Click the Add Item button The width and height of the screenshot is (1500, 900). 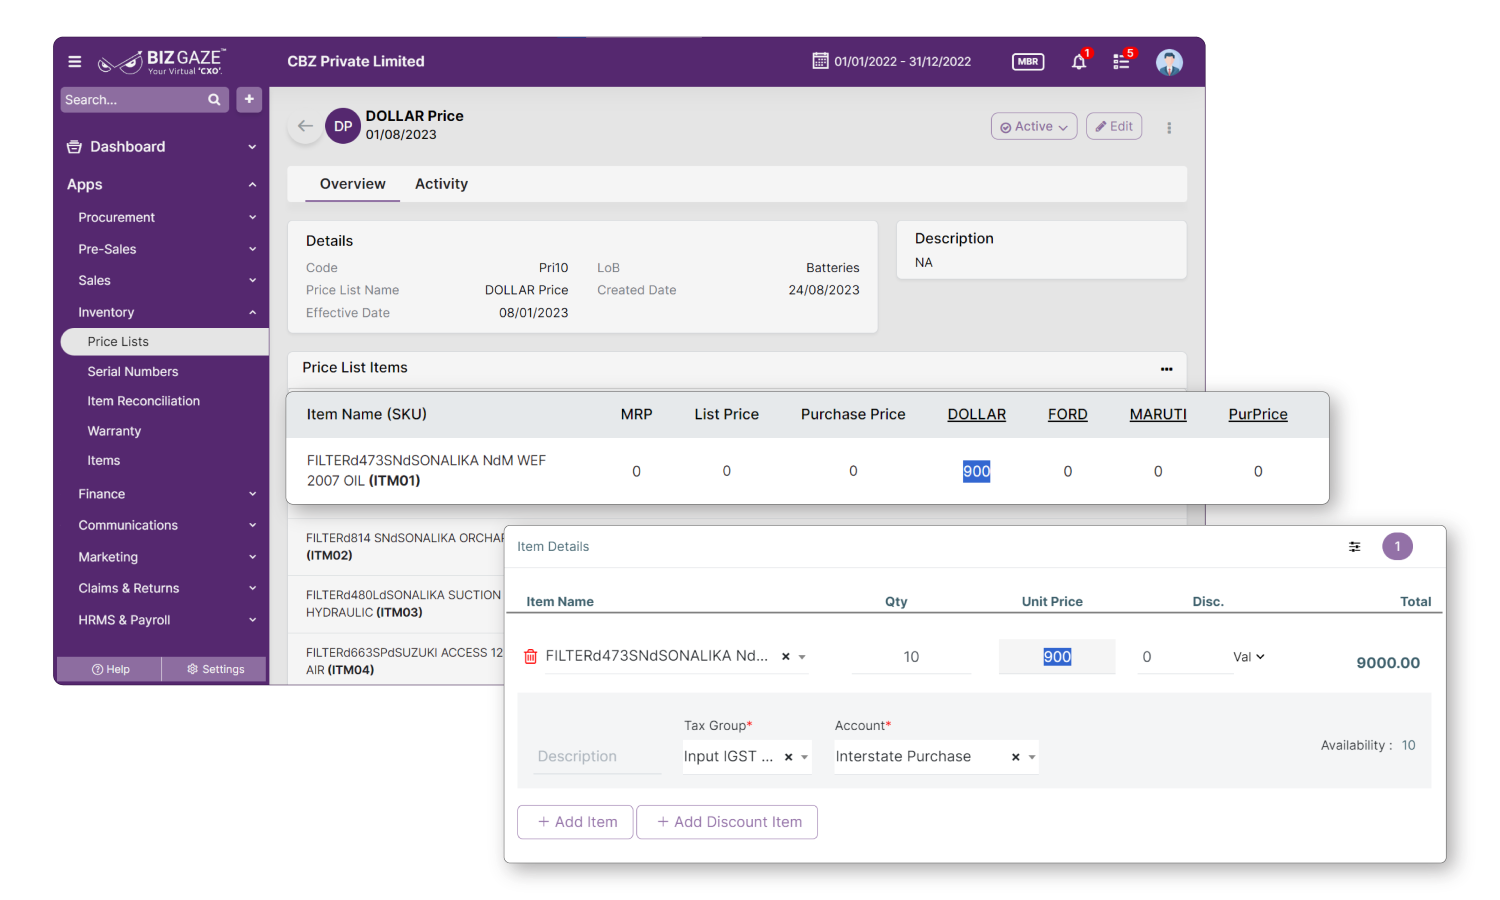(575, 822)
